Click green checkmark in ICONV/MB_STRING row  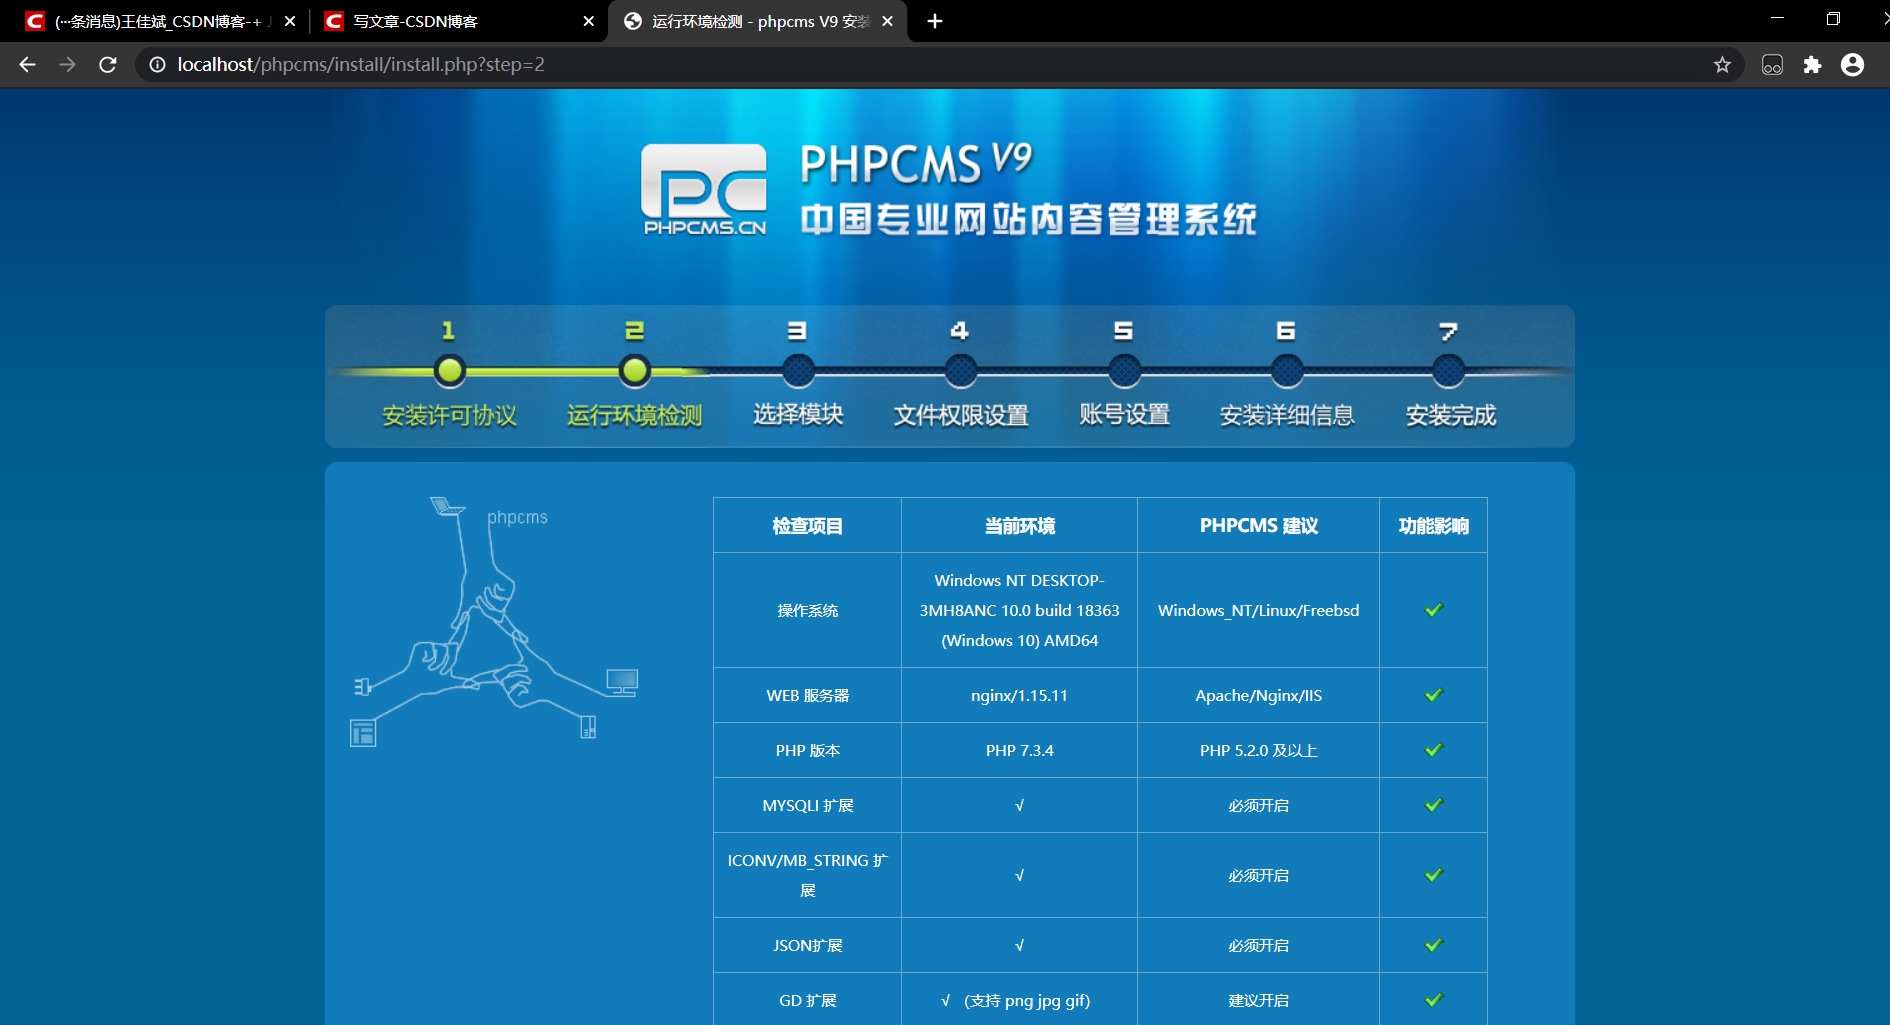point(1434,875)
